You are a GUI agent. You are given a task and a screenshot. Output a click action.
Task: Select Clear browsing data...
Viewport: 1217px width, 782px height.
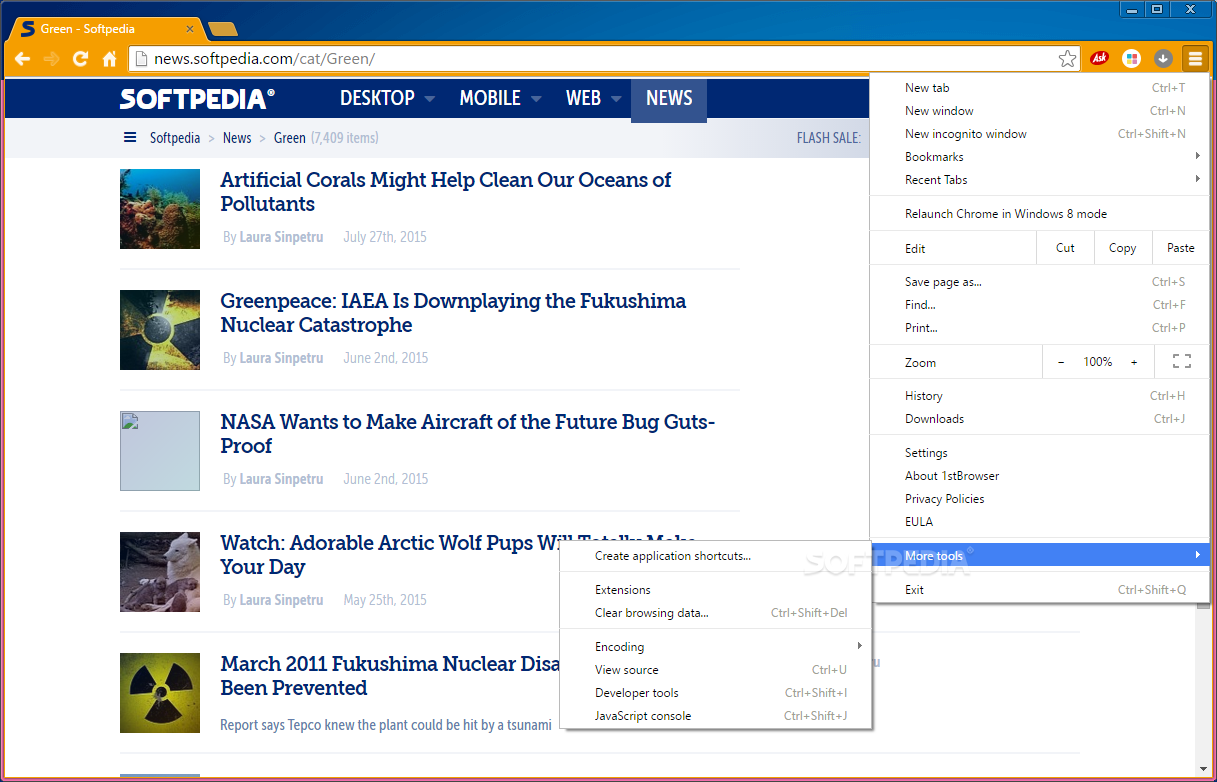click(716, 613)
